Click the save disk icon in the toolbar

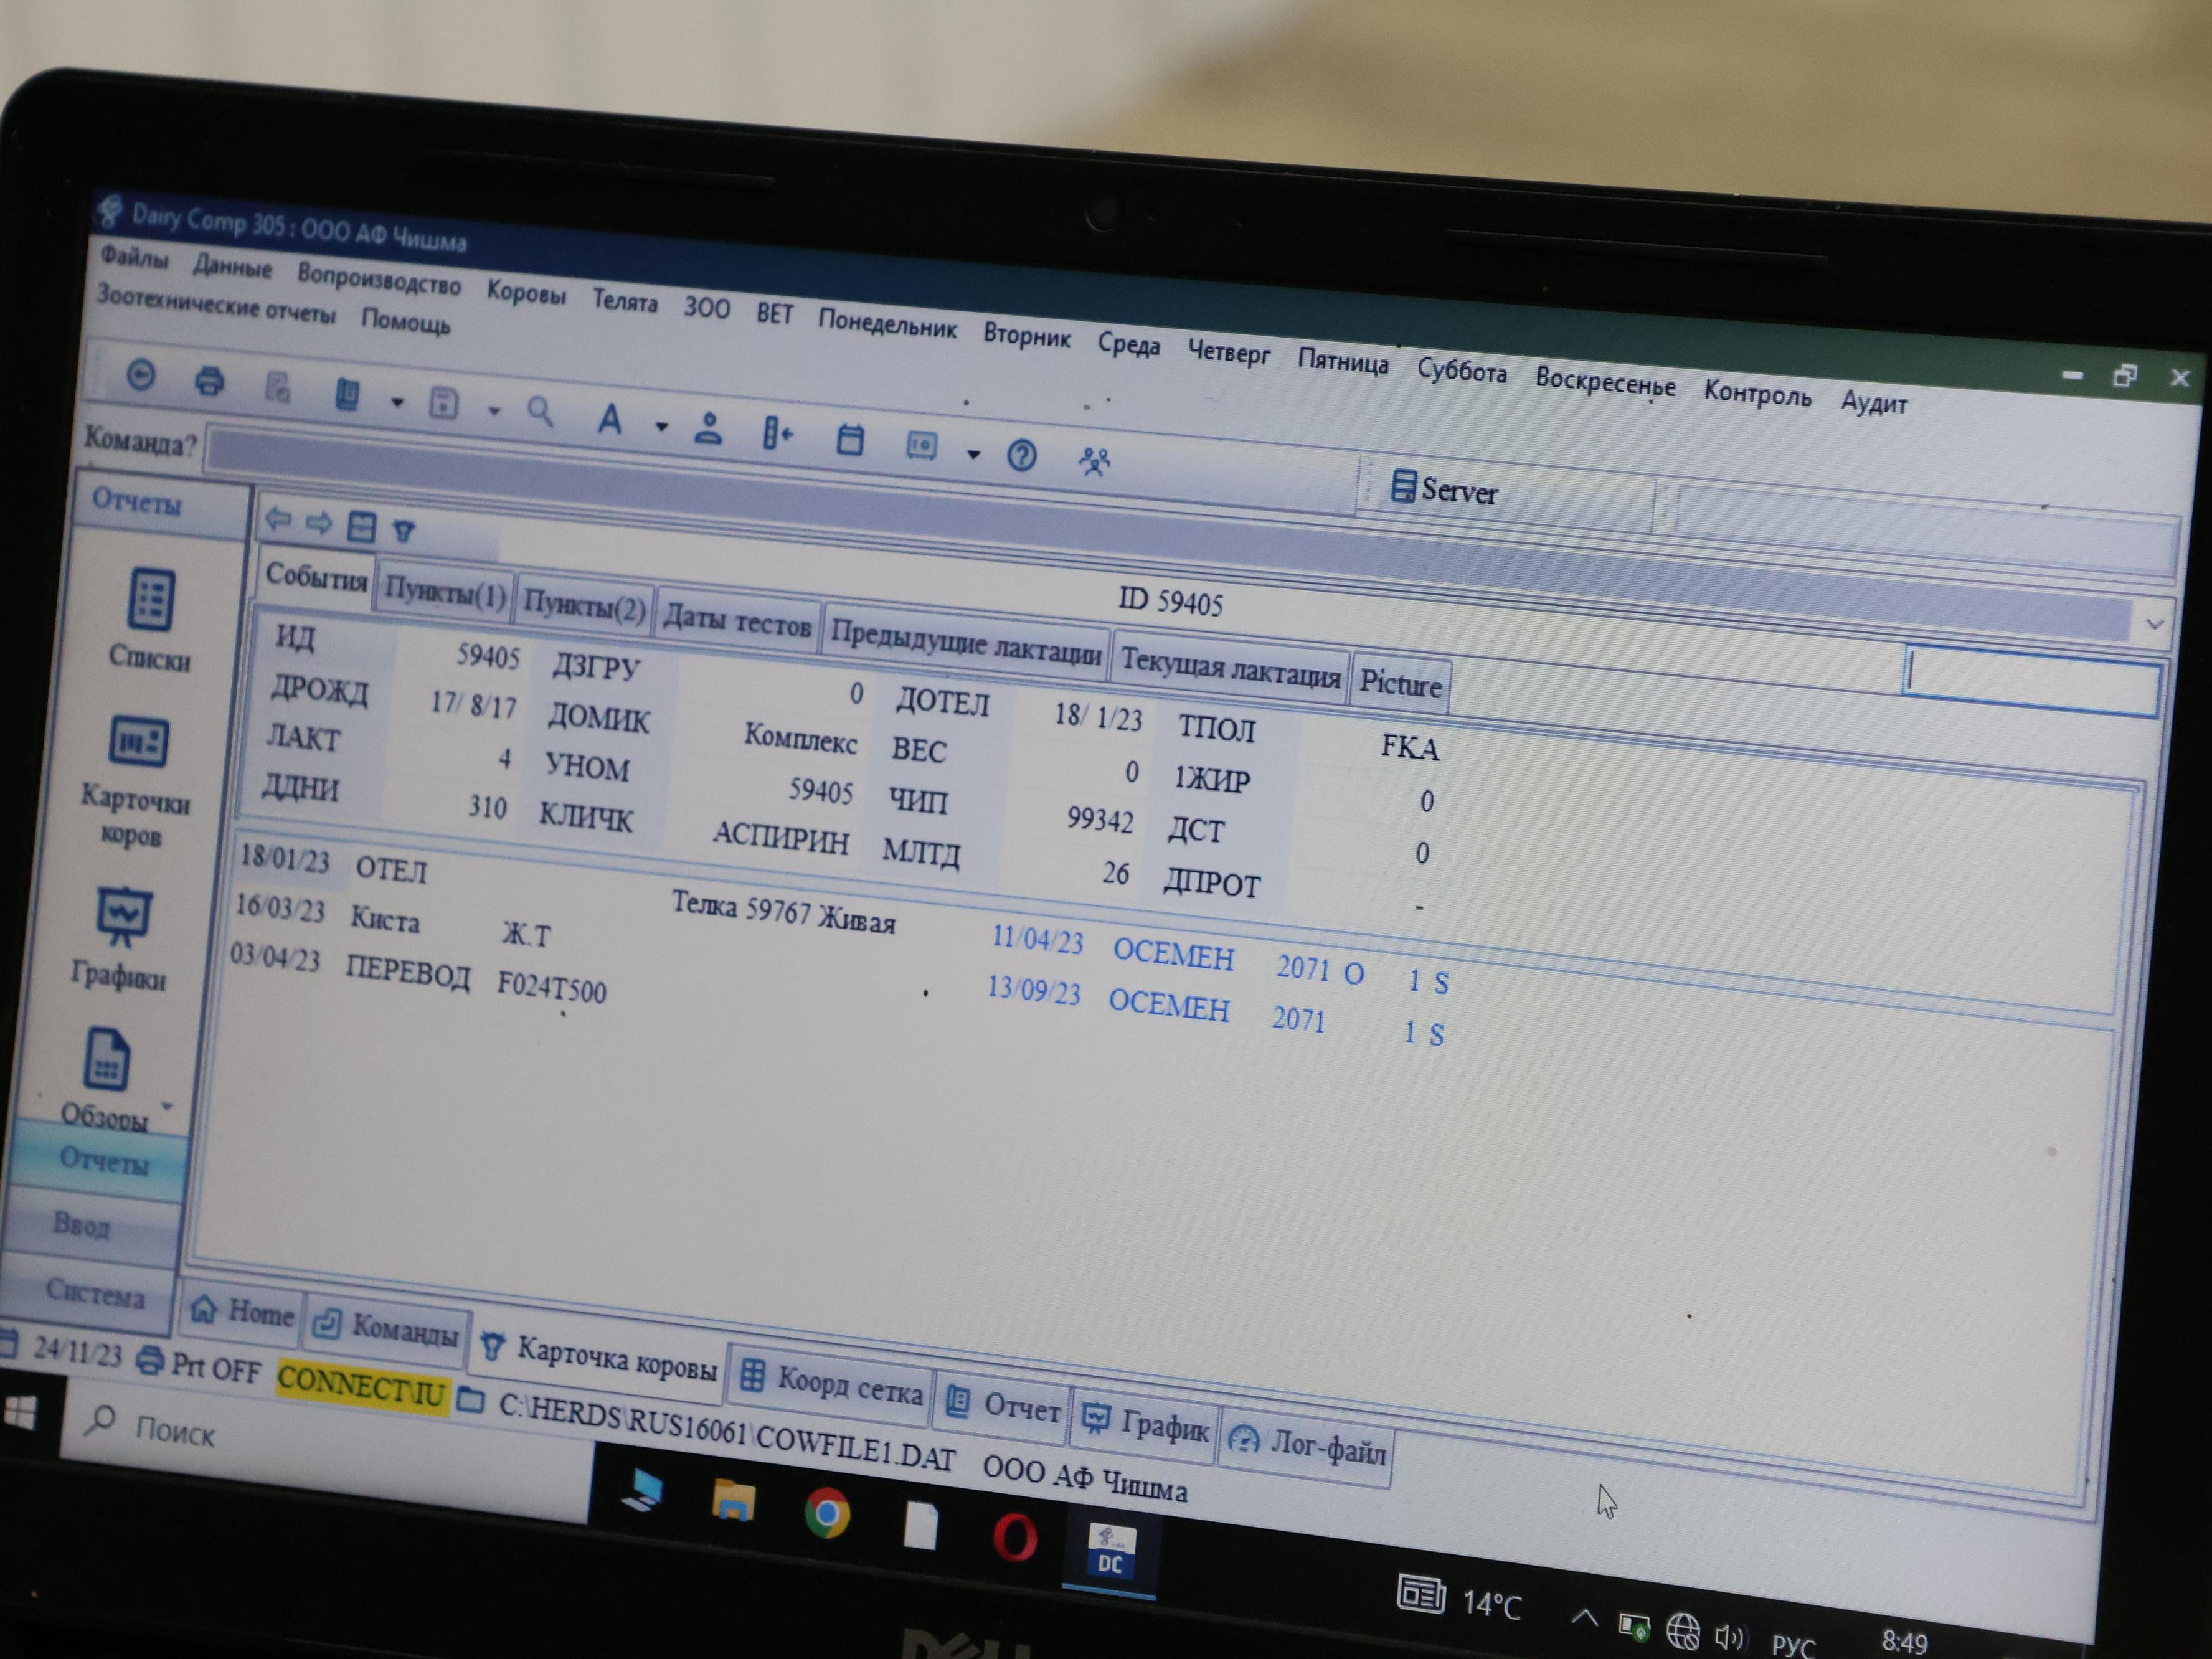click(443, 403)
